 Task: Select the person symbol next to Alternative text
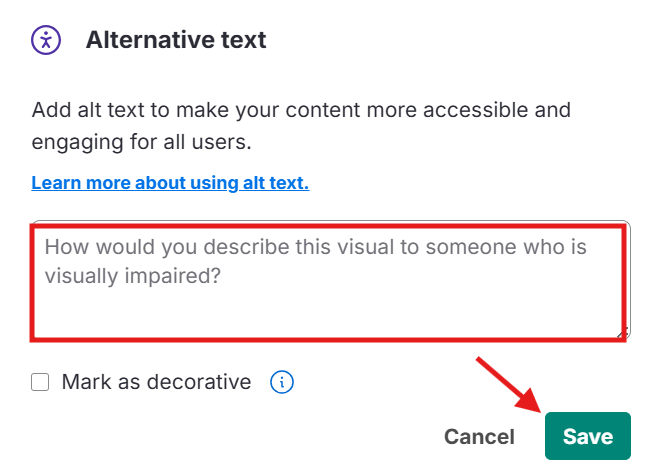[46, 40]
